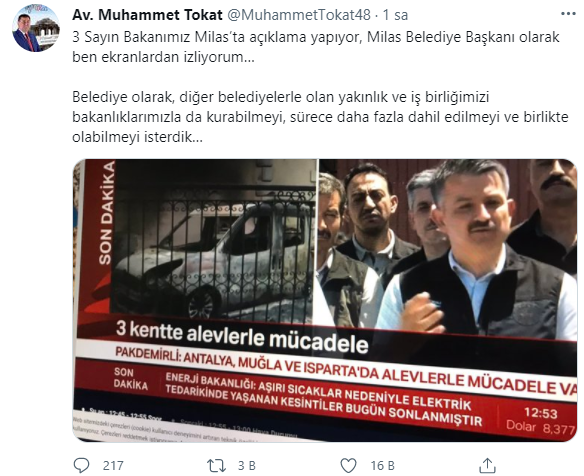The height and width of the screenshot is (476, 584).
Task: Click the retweet arrows icon
Action: (x=216, y=466)
